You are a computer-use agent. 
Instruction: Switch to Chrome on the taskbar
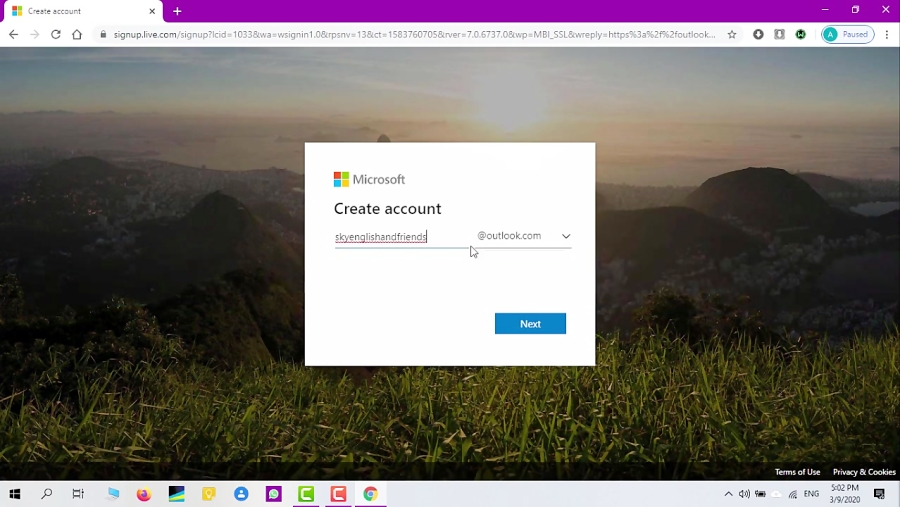(371, 494)
